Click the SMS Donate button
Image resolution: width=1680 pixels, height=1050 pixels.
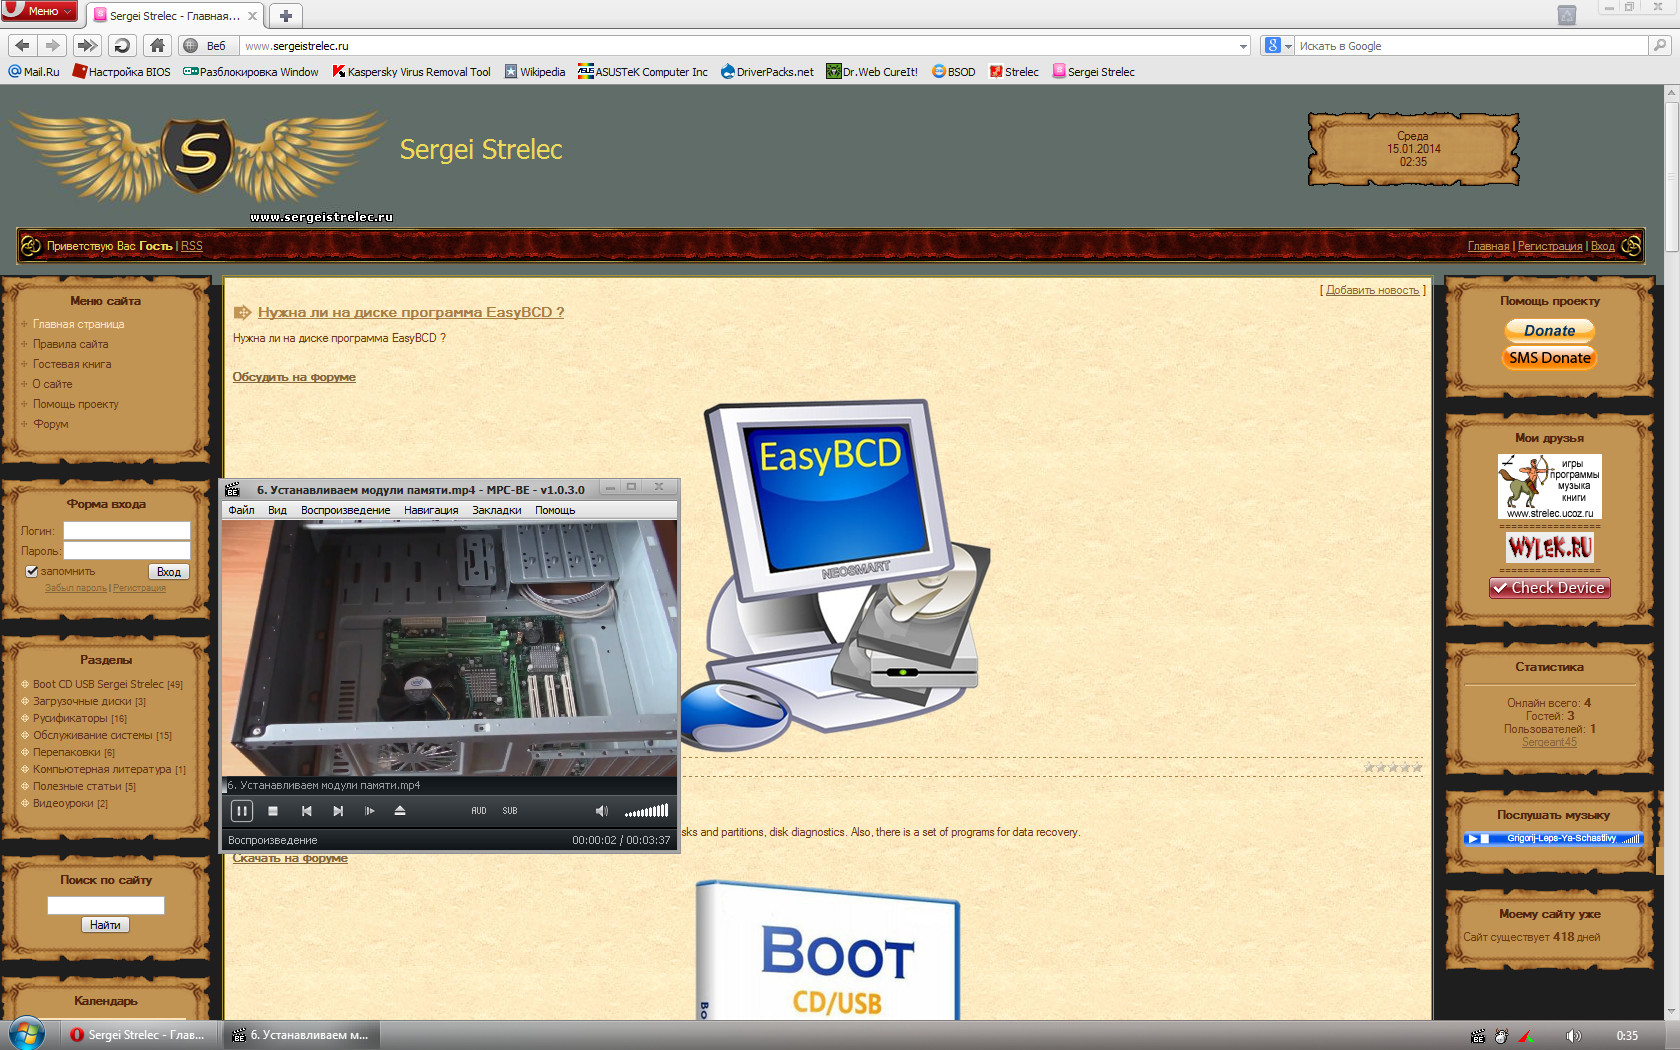(x=1549, y=358)
